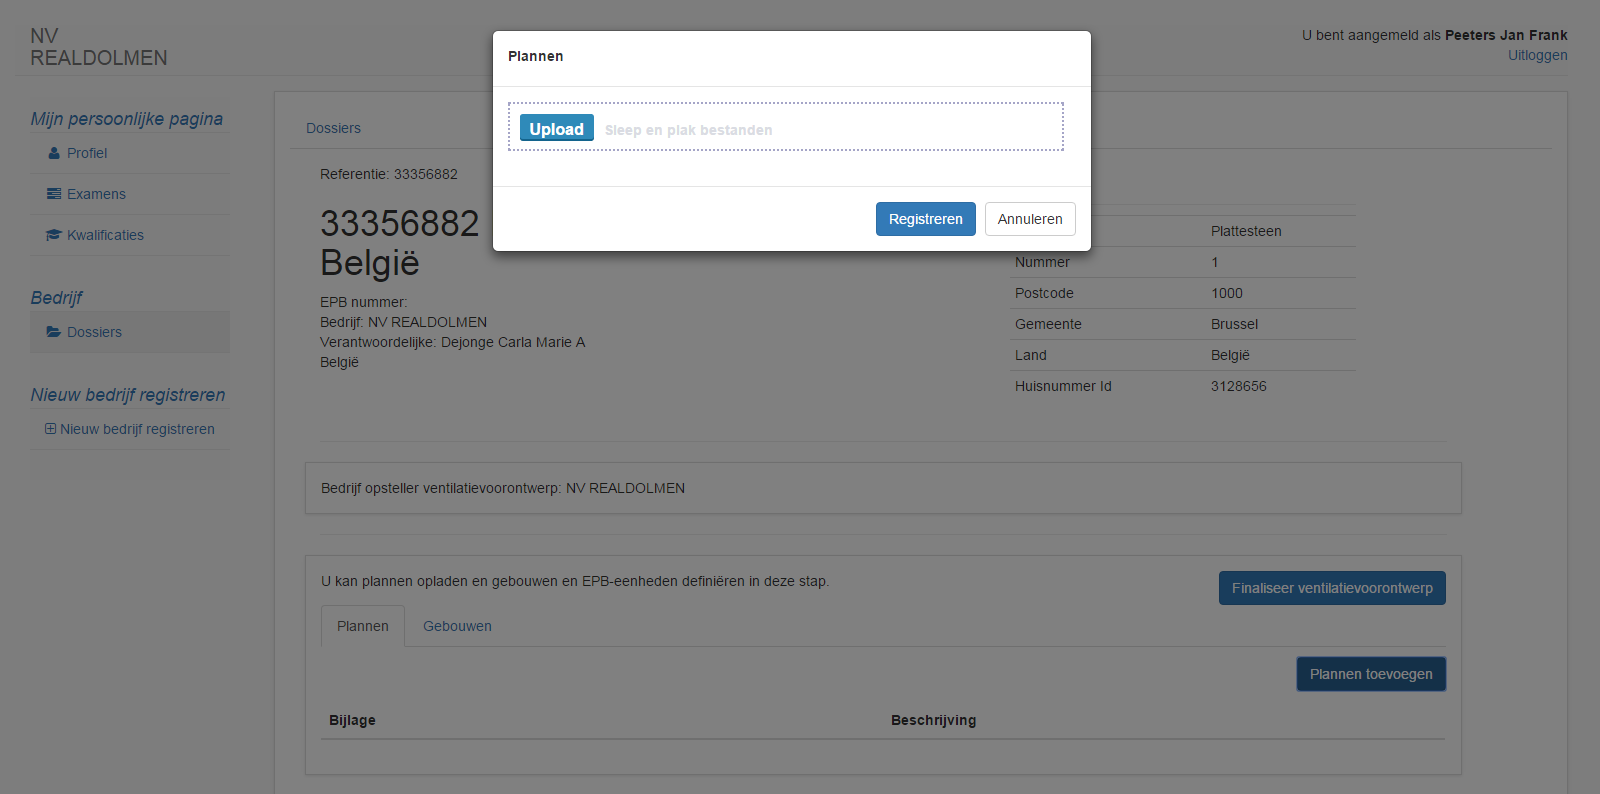Click the Postcode value 1000
Screen dimensions: 1600x794
click(x=1227, y=293)
